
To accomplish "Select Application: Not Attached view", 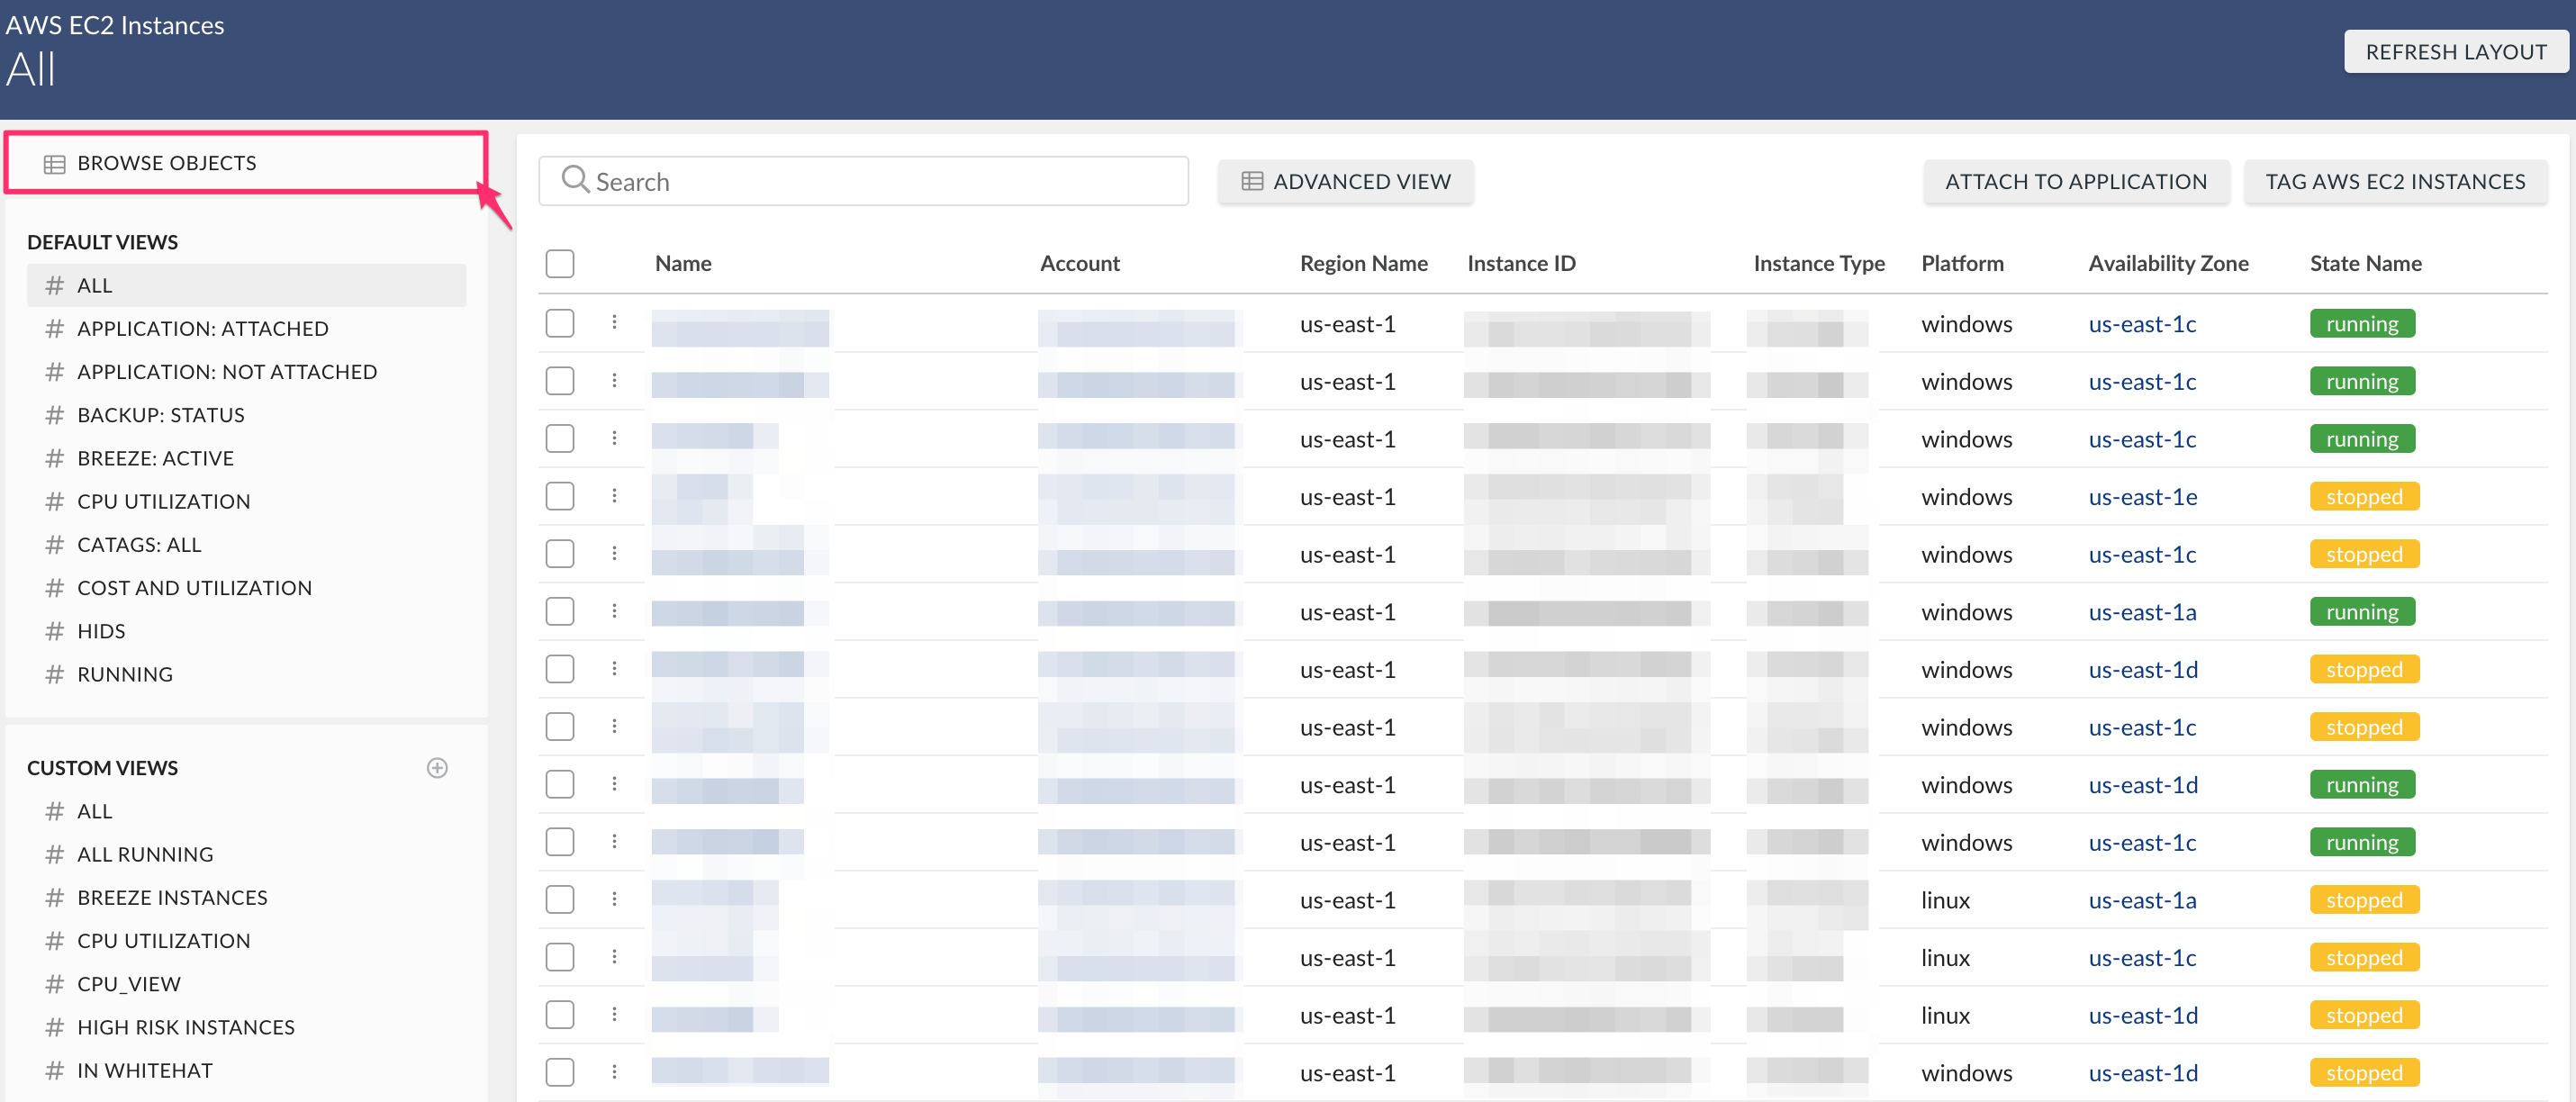I will (x=227, y=372).
